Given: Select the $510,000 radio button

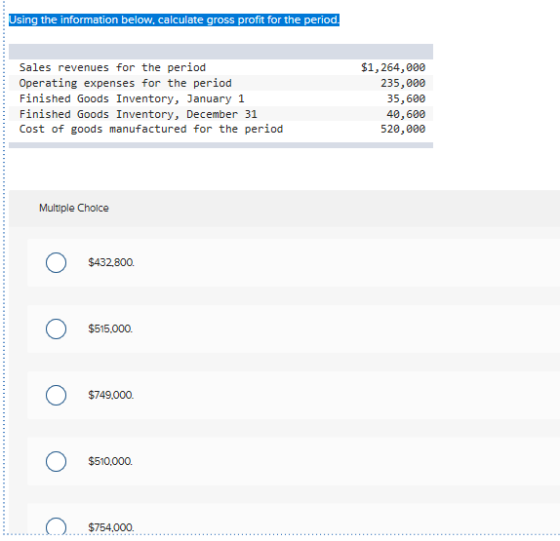Looking at the screenshot, I should [x=56, y=461].
